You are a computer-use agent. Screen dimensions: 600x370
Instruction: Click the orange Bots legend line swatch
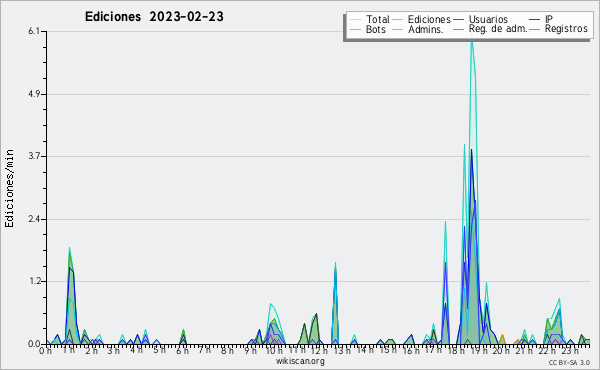(355, 29)
